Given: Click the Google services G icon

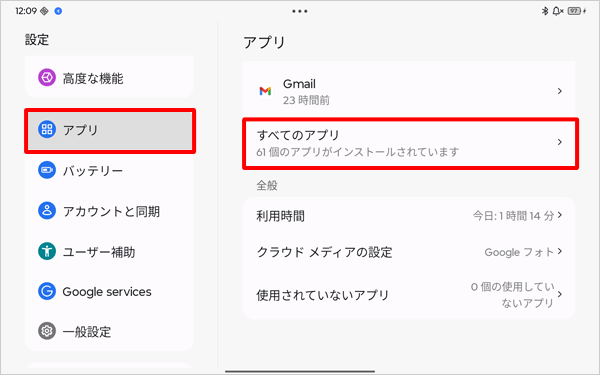Looking at the screenshot, I should coord(47,292).
